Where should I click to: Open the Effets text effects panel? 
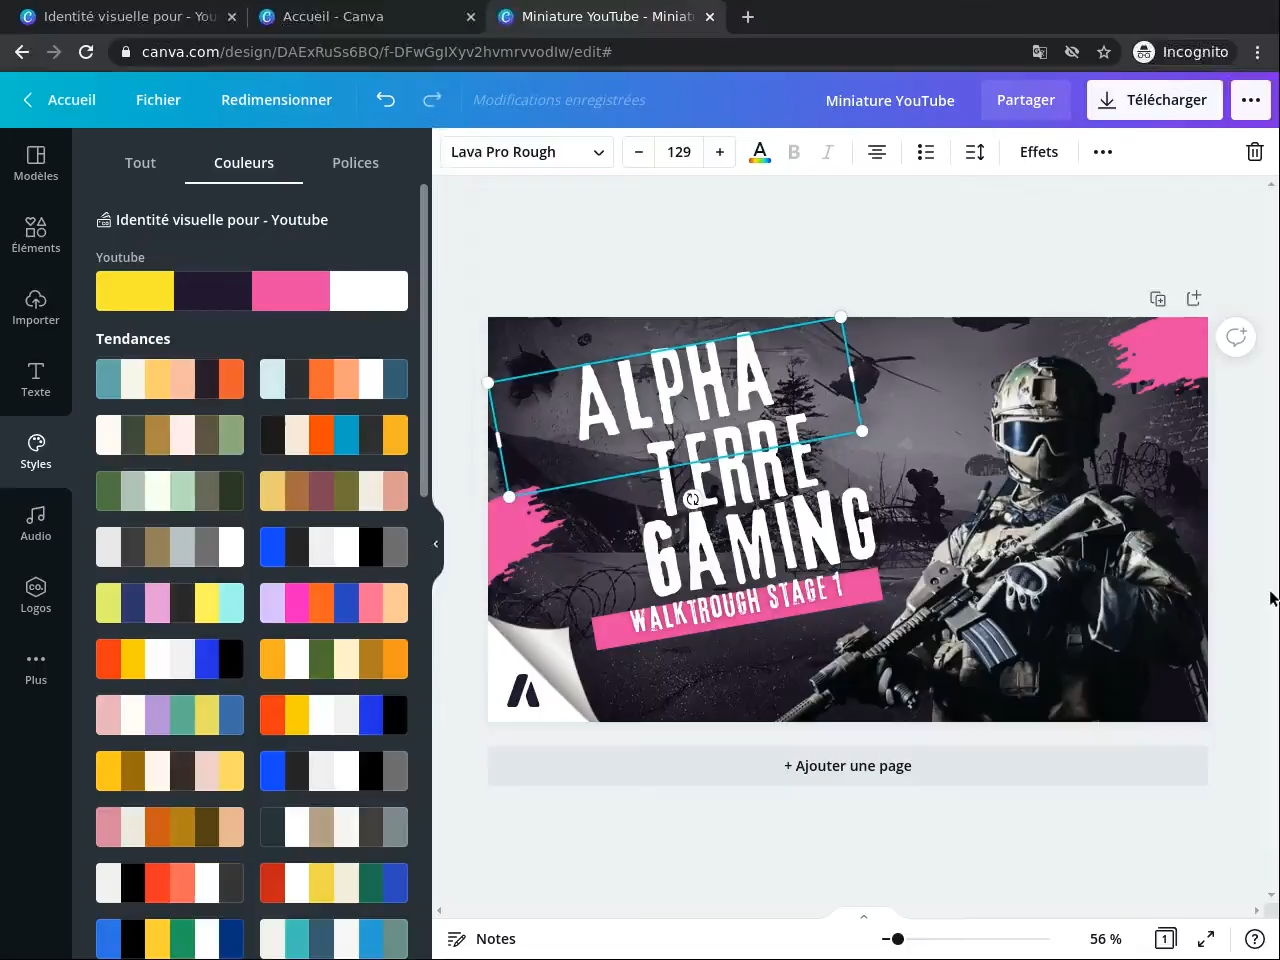coord(1039,152)
